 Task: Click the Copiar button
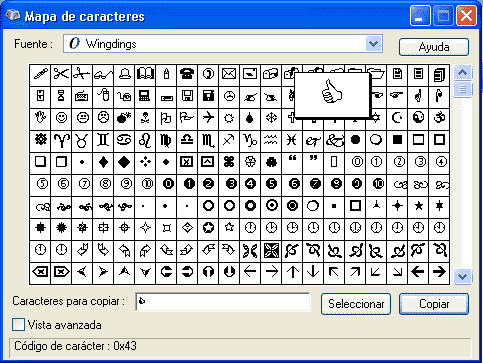coord(434,304)
